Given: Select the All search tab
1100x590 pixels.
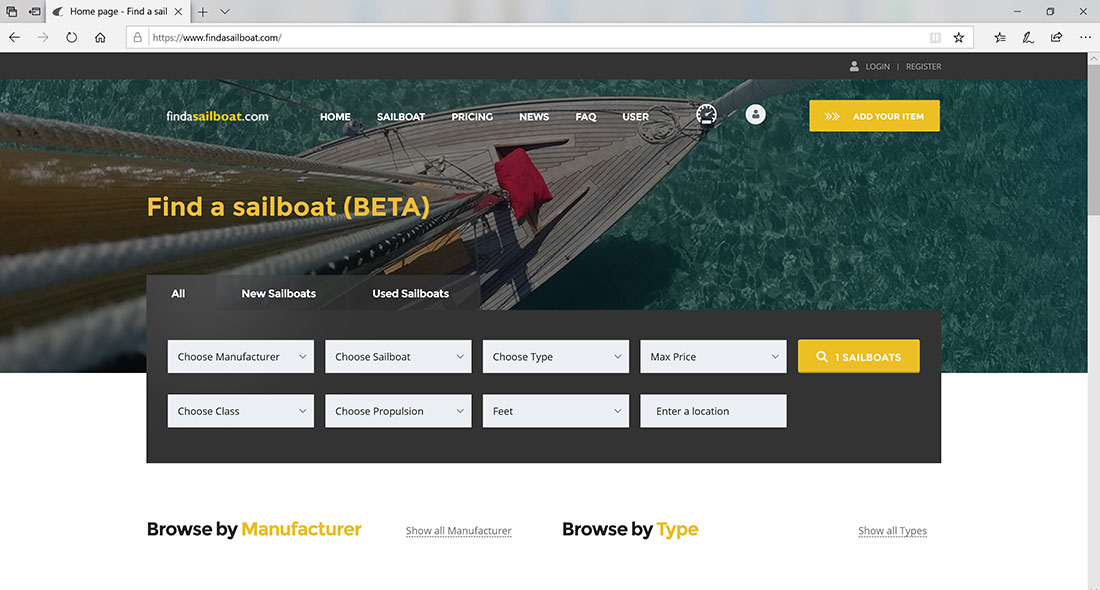Looking at the screenshot, I should coord(178,293).
